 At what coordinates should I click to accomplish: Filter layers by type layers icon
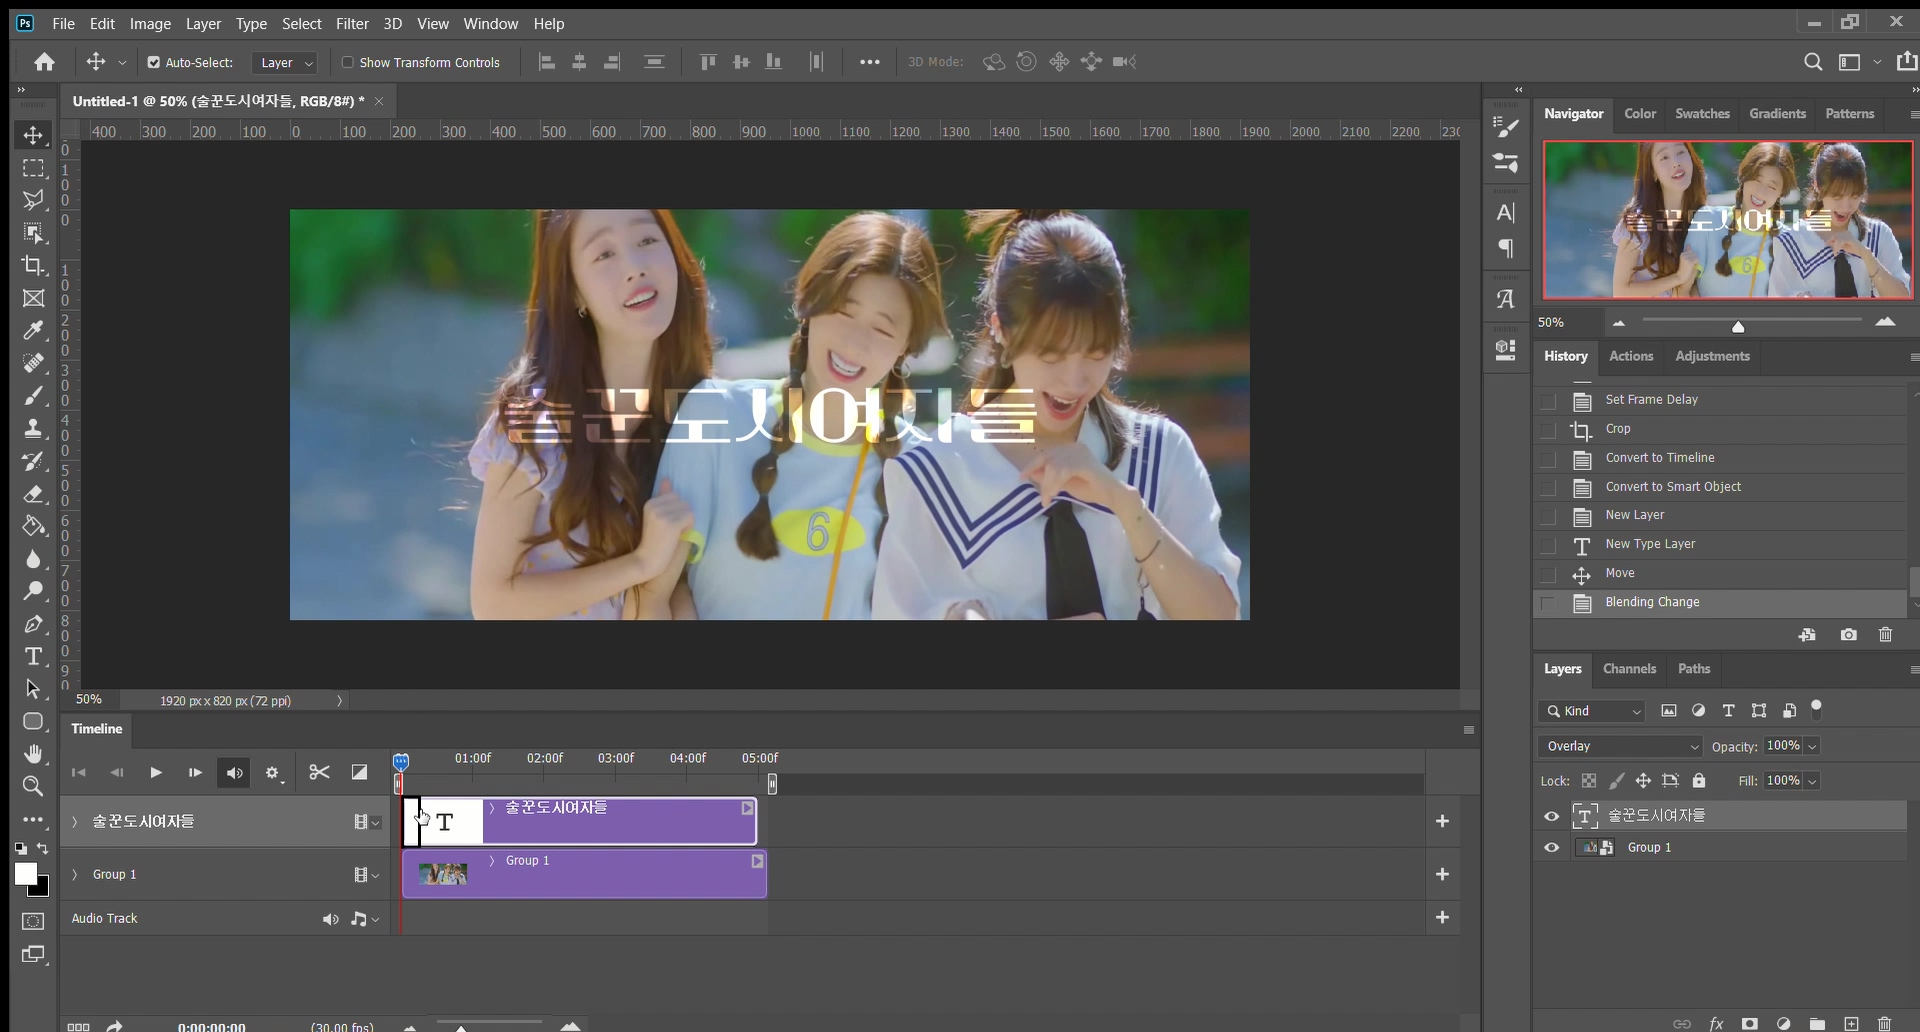point(1728,711)
